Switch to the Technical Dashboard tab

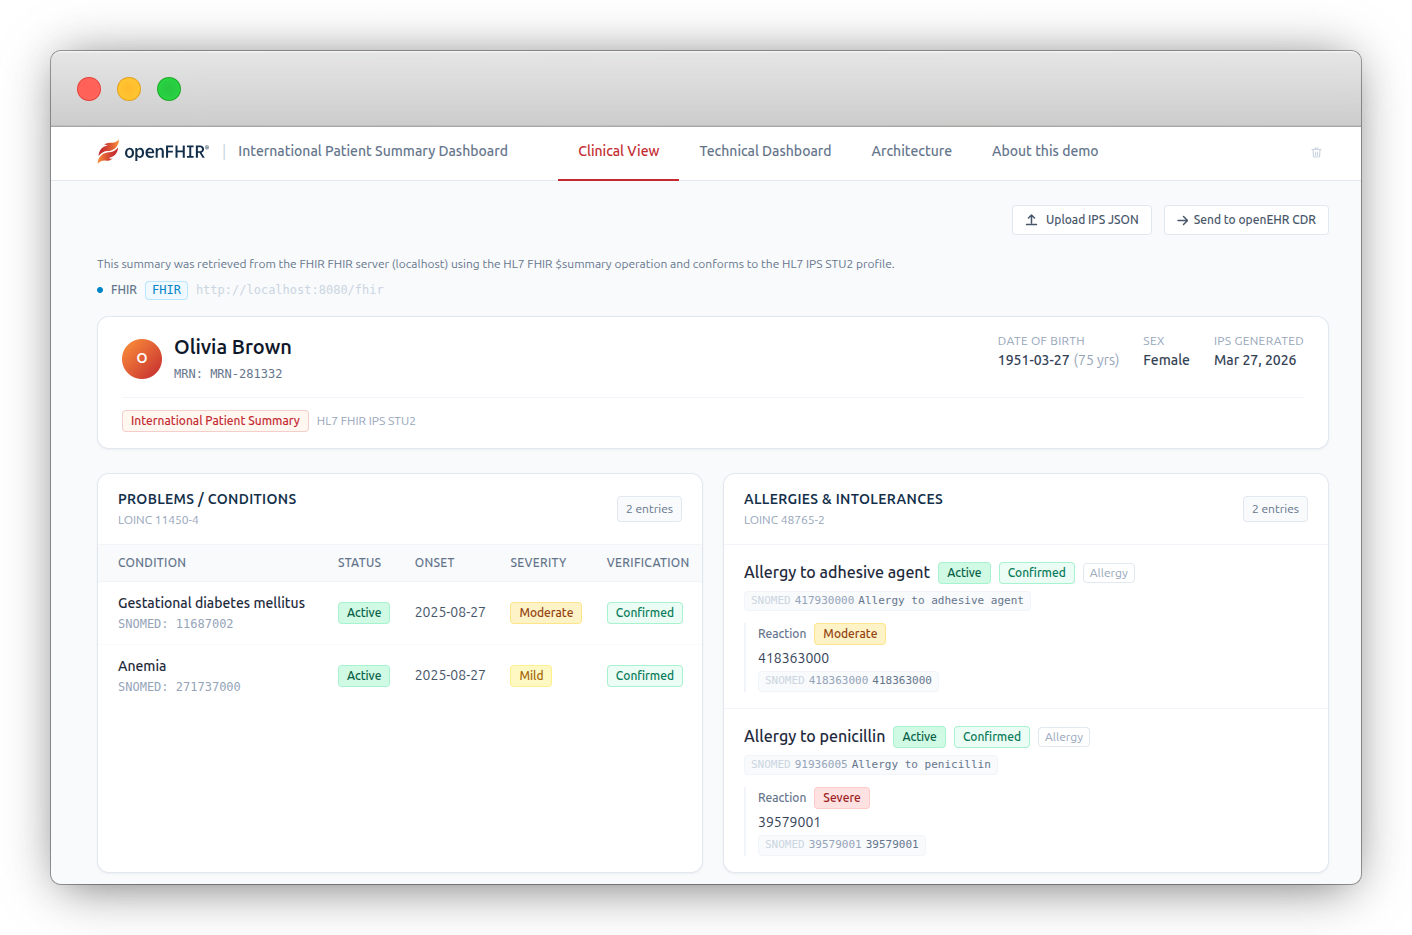click(765, 151)
